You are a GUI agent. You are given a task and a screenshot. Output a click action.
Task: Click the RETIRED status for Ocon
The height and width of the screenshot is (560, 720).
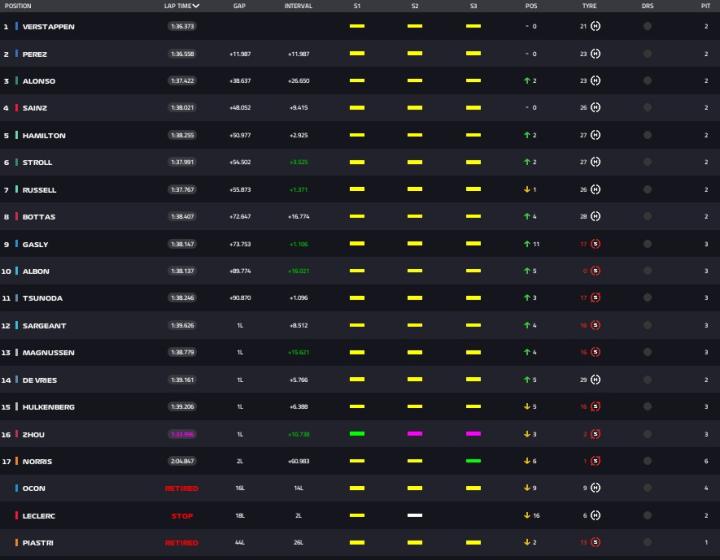click(182, 489)
